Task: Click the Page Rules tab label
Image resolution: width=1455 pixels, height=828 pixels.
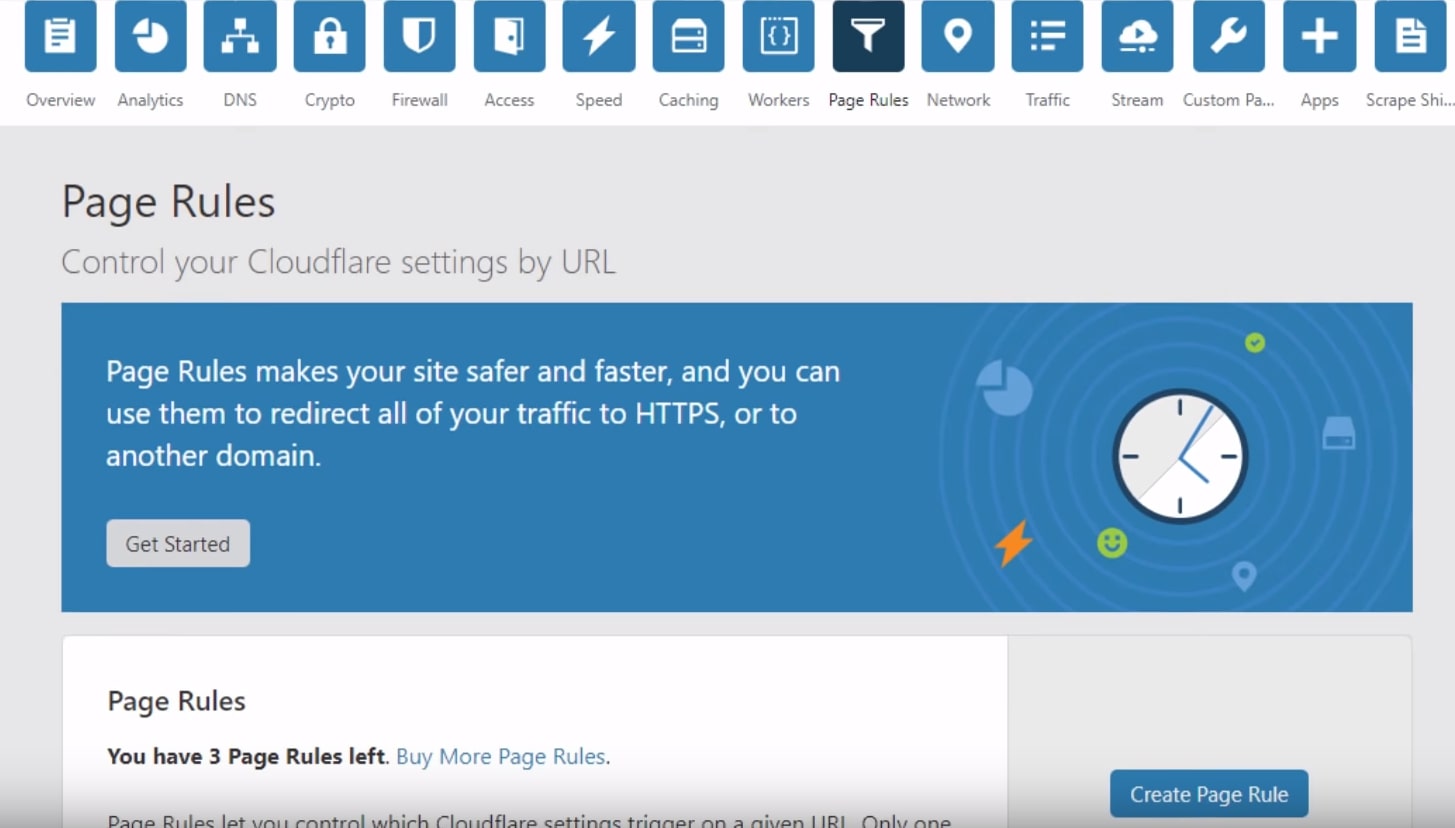Action: point(868,100)
